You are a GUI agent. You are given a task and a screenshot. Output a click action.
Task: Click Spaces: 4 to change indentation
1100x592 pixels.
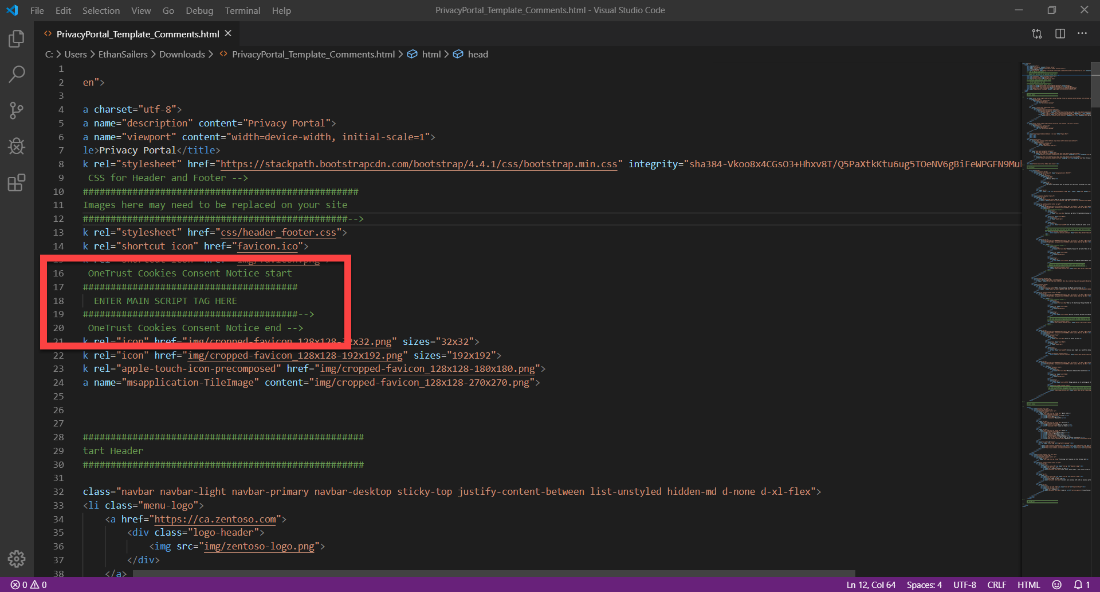[923, 584]
